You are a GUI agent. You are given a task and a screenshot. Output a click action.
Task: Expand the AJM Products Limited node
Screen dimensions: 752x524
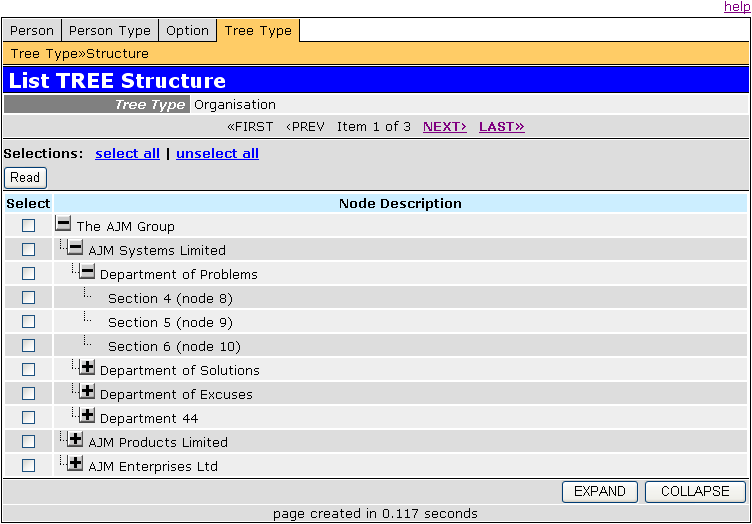point(75,440)
